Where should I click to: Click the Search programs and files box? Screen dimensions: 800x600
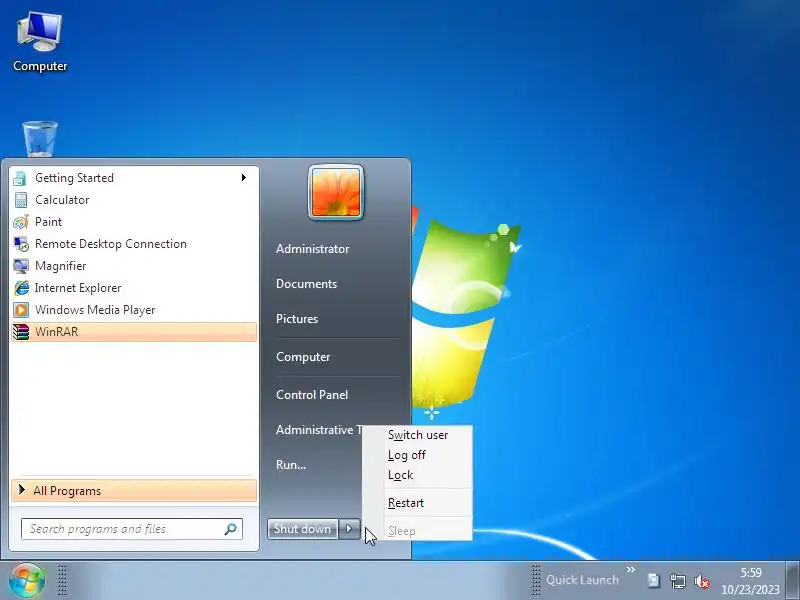(x=132, y=529)
